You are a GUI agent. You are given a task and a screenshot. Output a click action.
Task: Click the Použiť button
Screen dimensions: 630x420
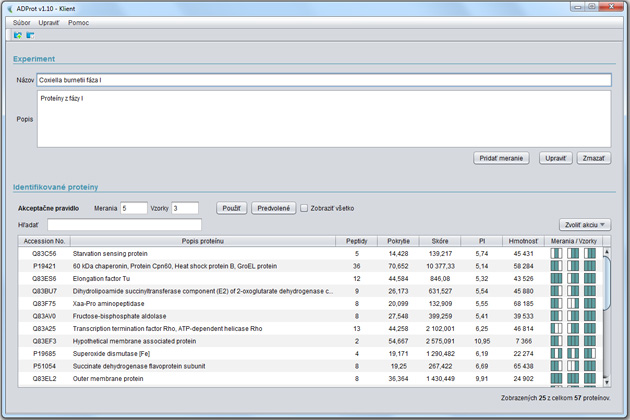click(232, 208)
